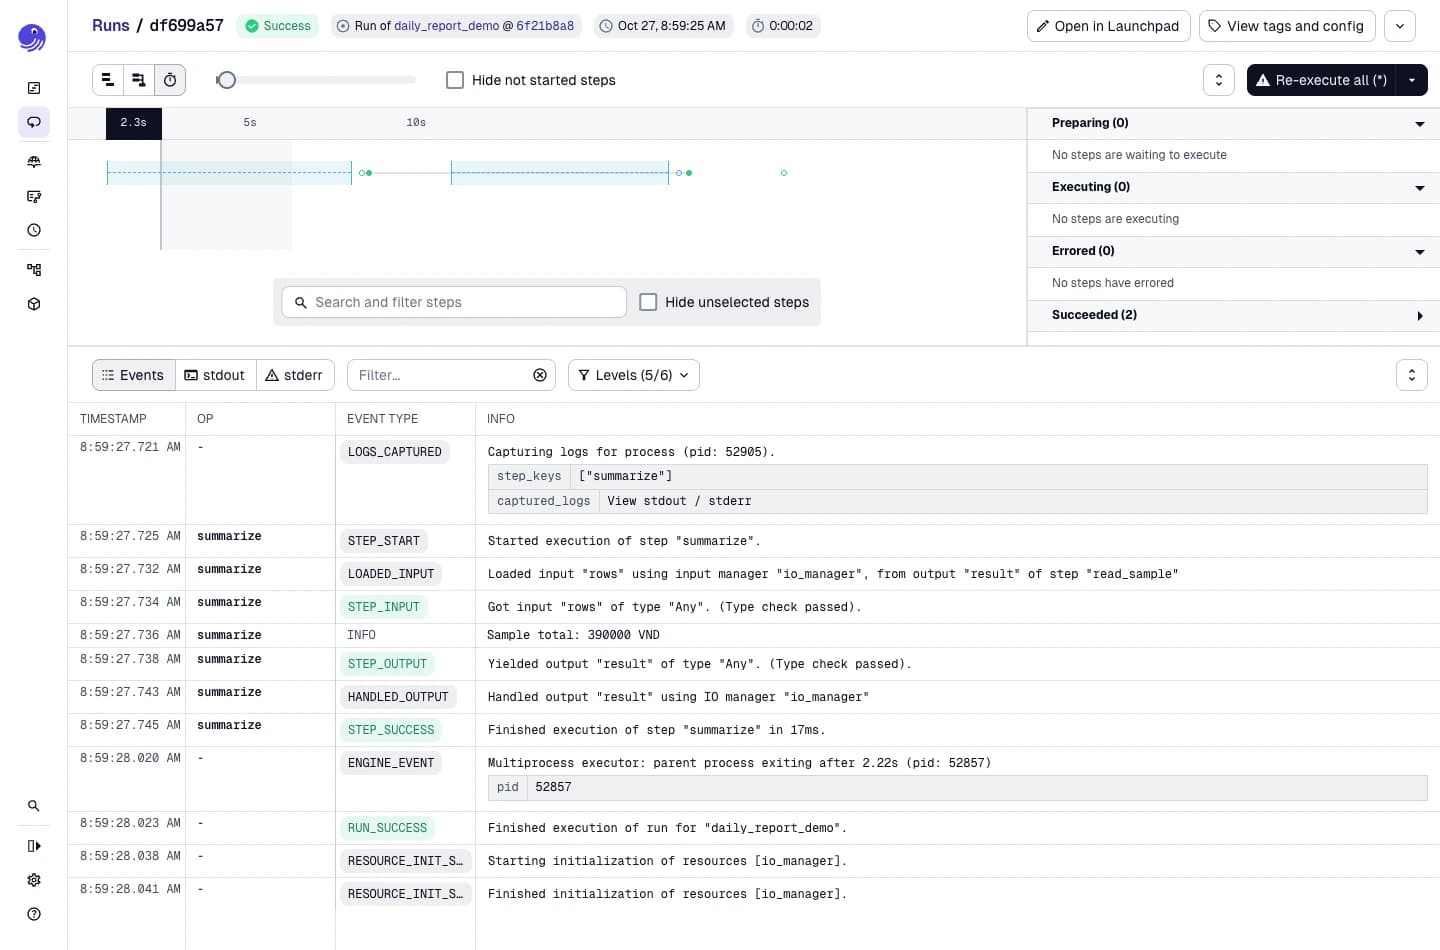The image size is (1440, 950).
Task: Open the help question mark icon
Action: [x=34, y=914]
